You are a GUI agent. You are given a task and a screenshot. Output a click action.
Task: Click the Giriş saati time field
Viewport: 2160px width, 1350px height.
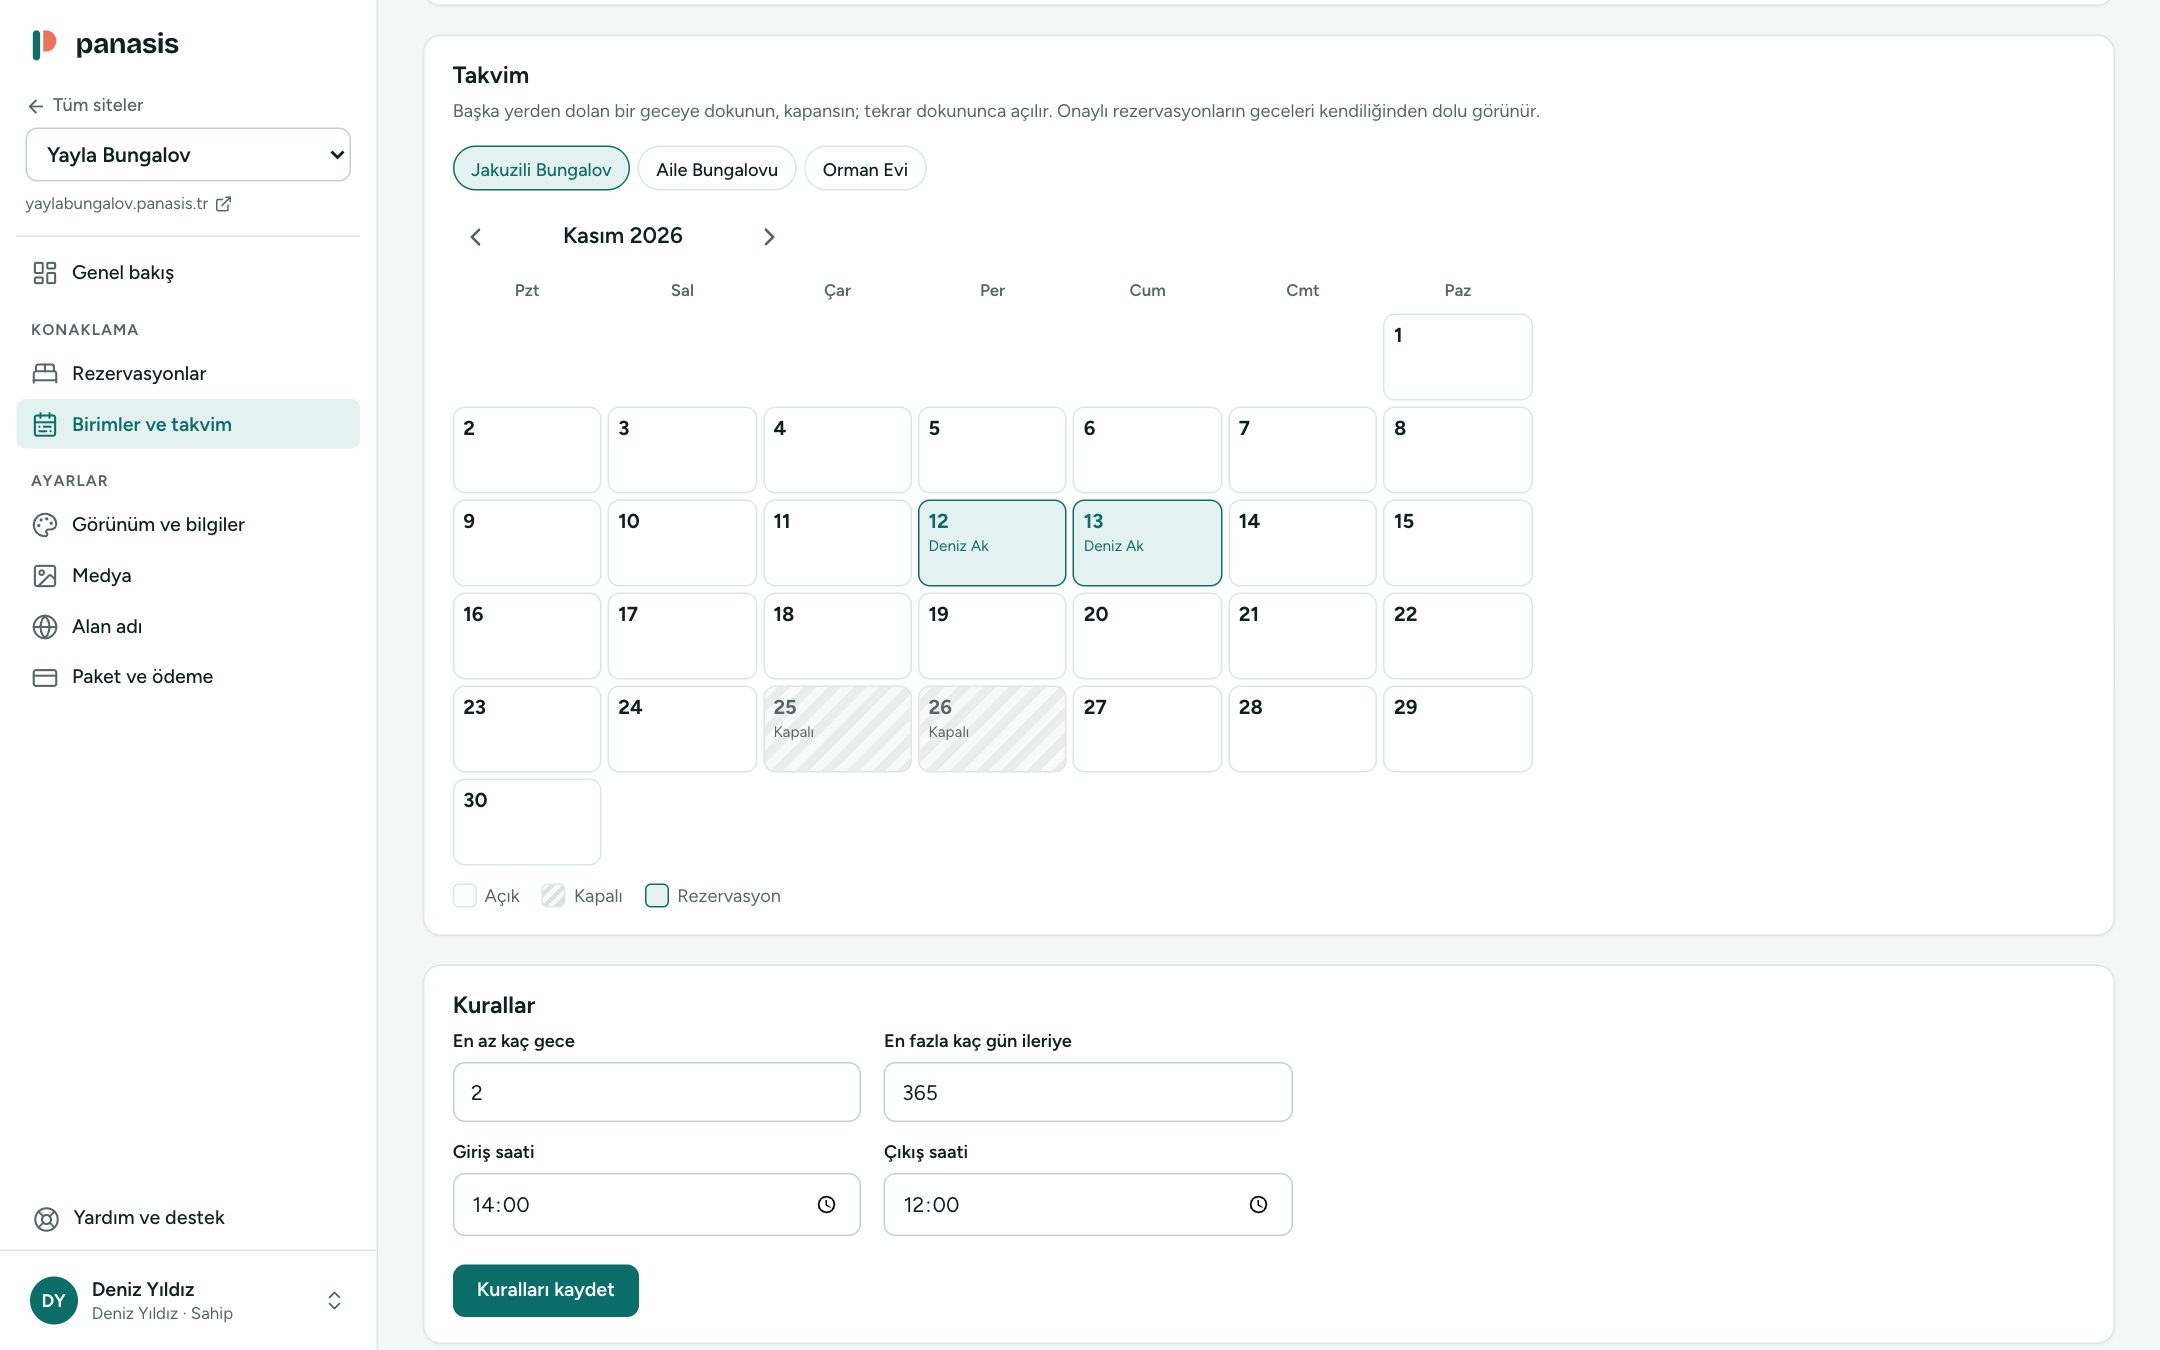pos(656,1205)
